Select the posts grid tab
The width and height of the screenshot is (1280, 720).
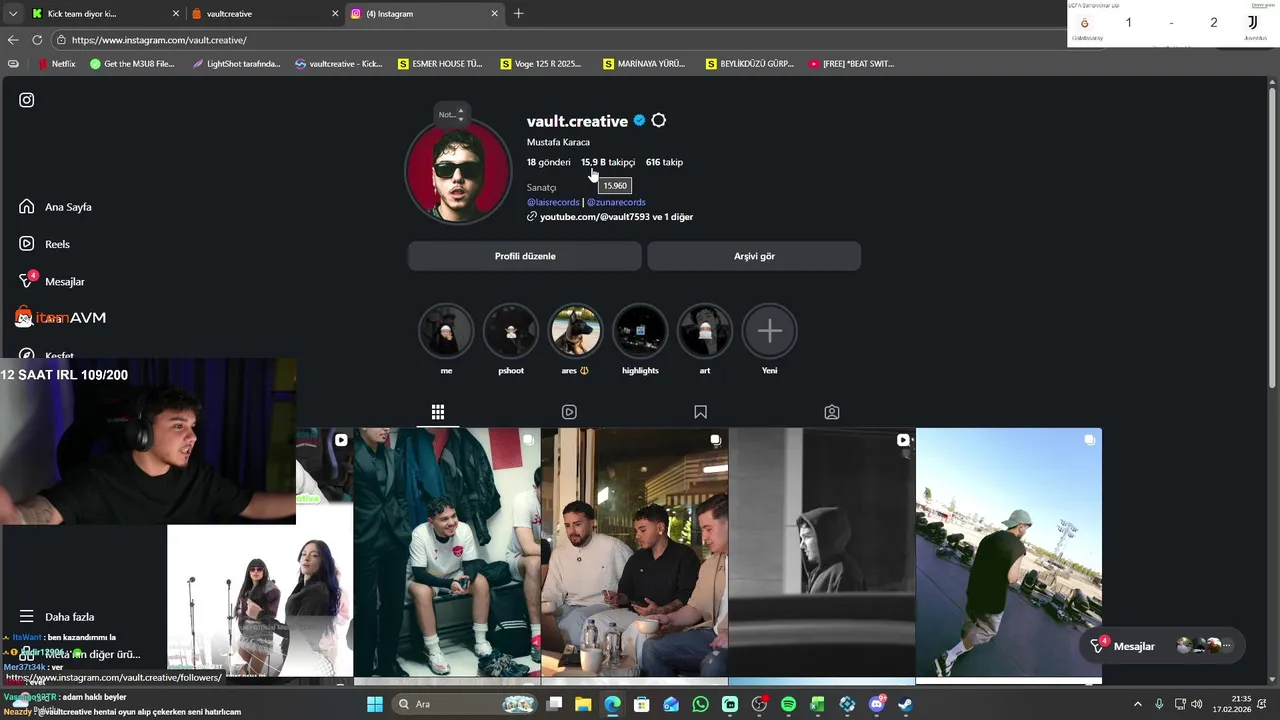click(x=438, y=412)
